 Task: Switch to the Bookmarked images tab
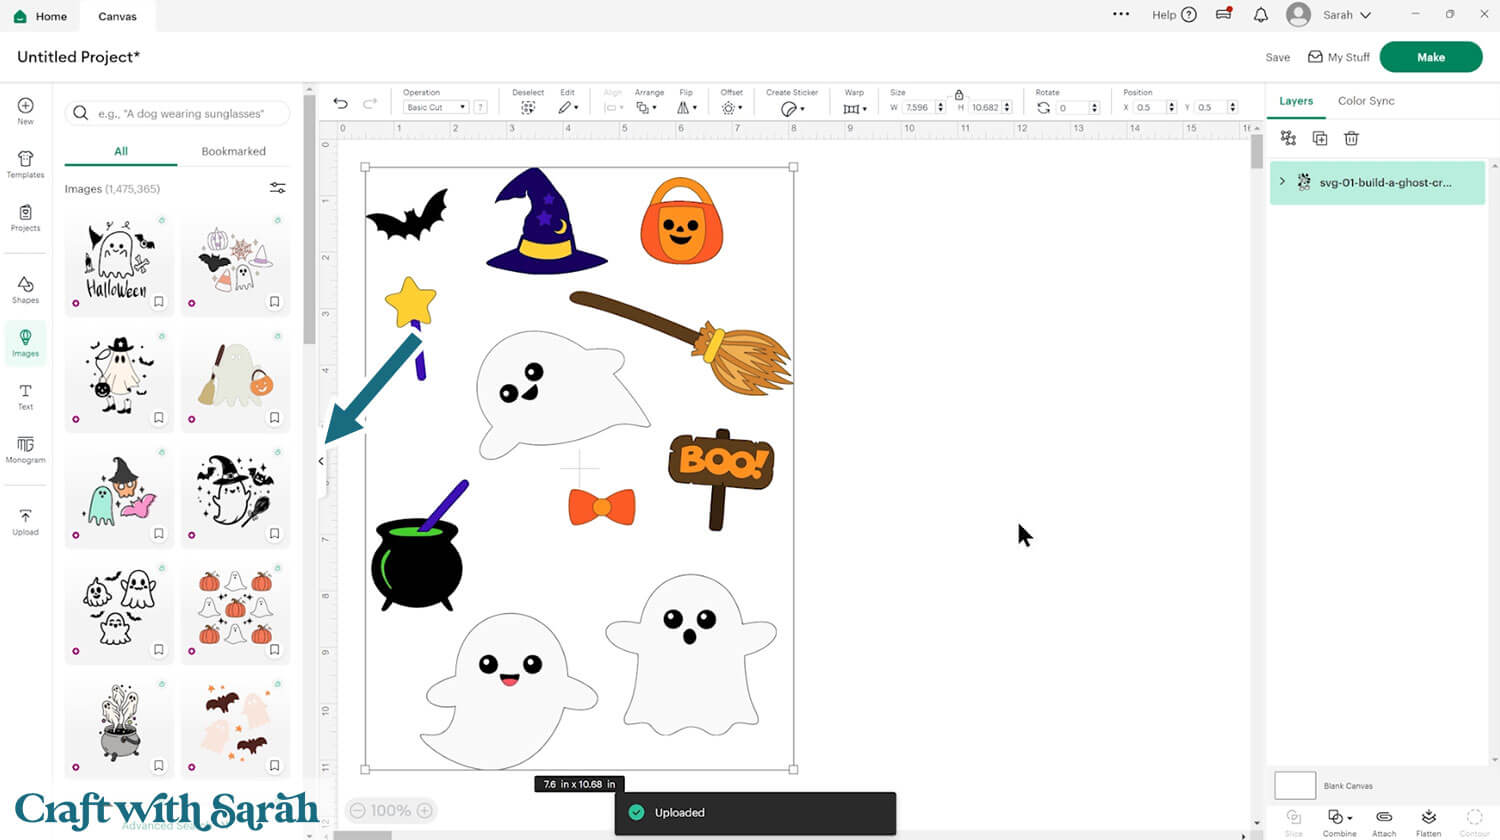coord(233,151)
